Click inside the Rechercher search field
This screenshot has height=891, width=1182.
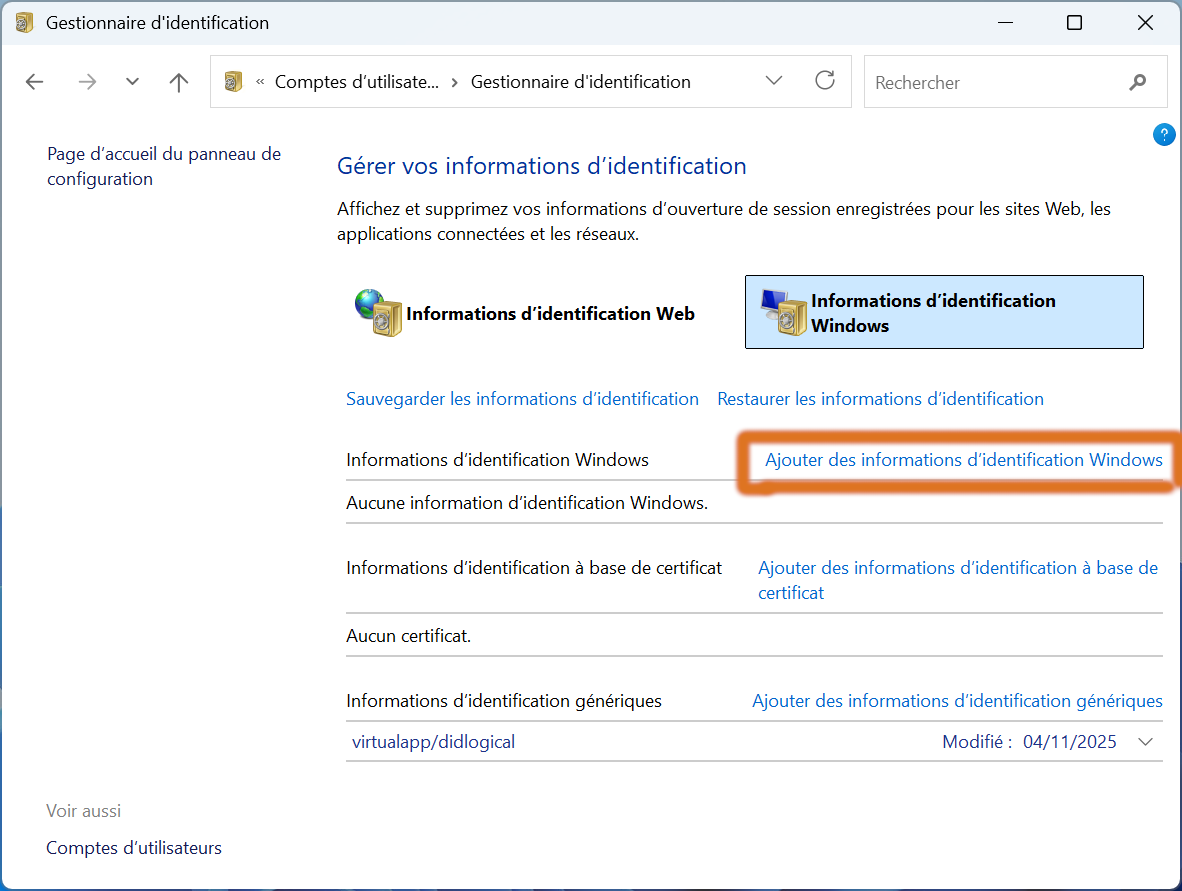click(x=990, y=82)
